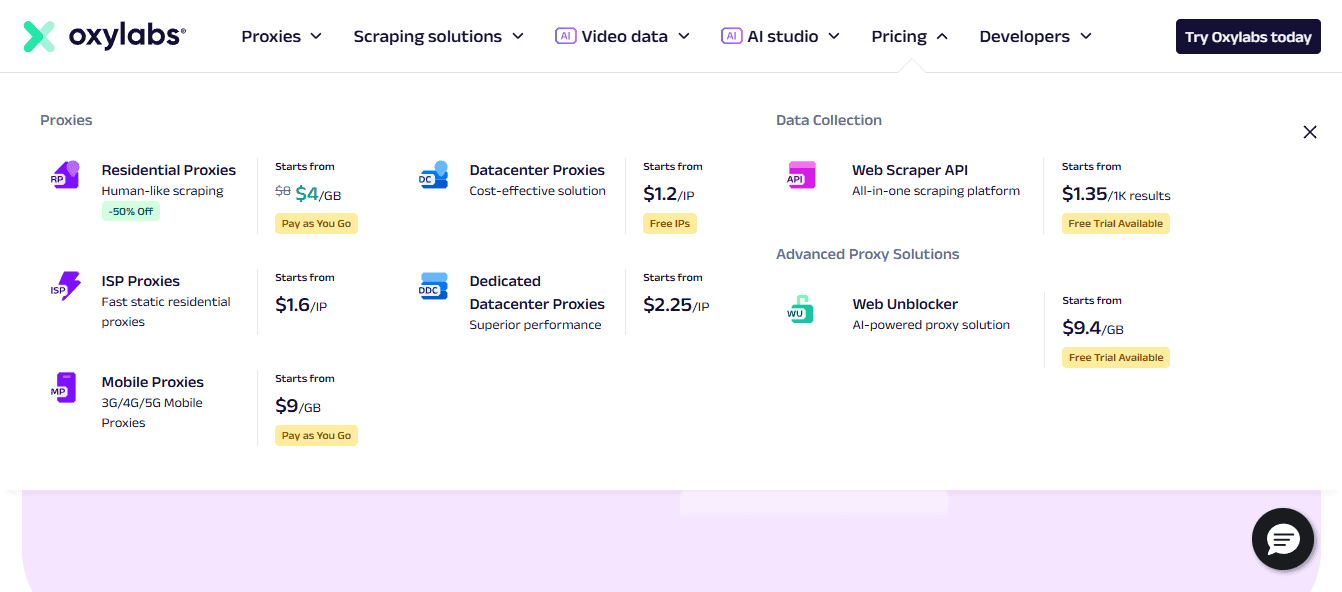Click the Residential Proxies RP icon

point(65,175)
